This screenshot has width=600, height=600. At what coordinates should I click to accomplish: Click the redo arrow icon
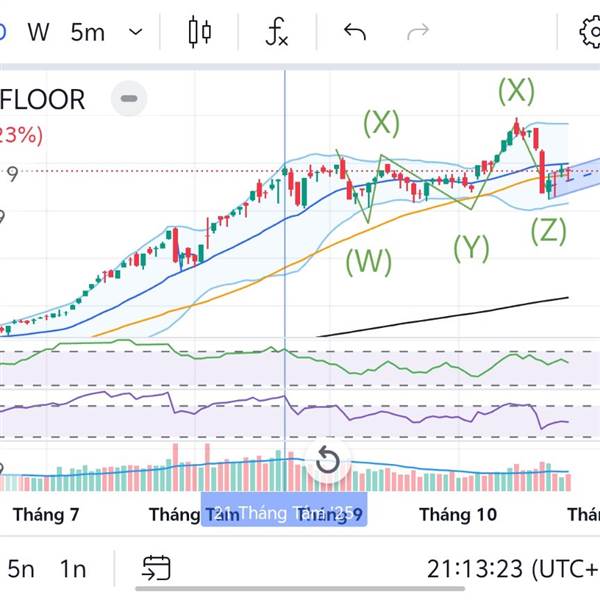click(x=418, y=32)
